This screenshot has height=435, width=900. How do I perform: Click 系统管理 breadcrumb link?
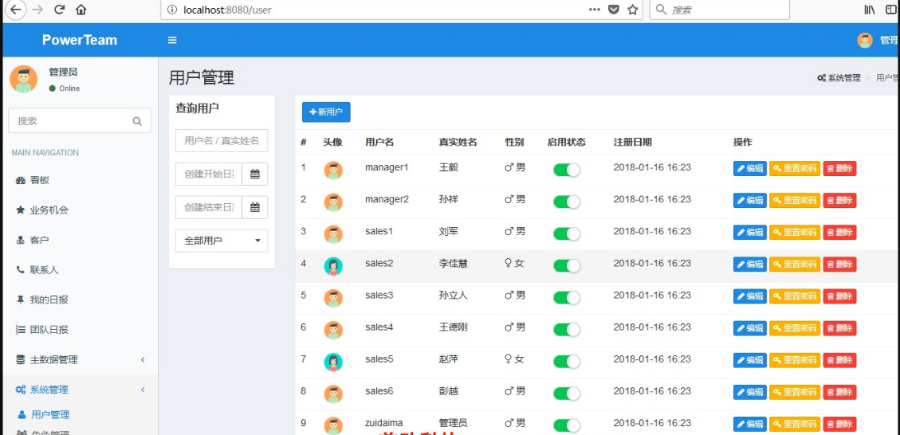pyautogui.click(x=839, y=78)
